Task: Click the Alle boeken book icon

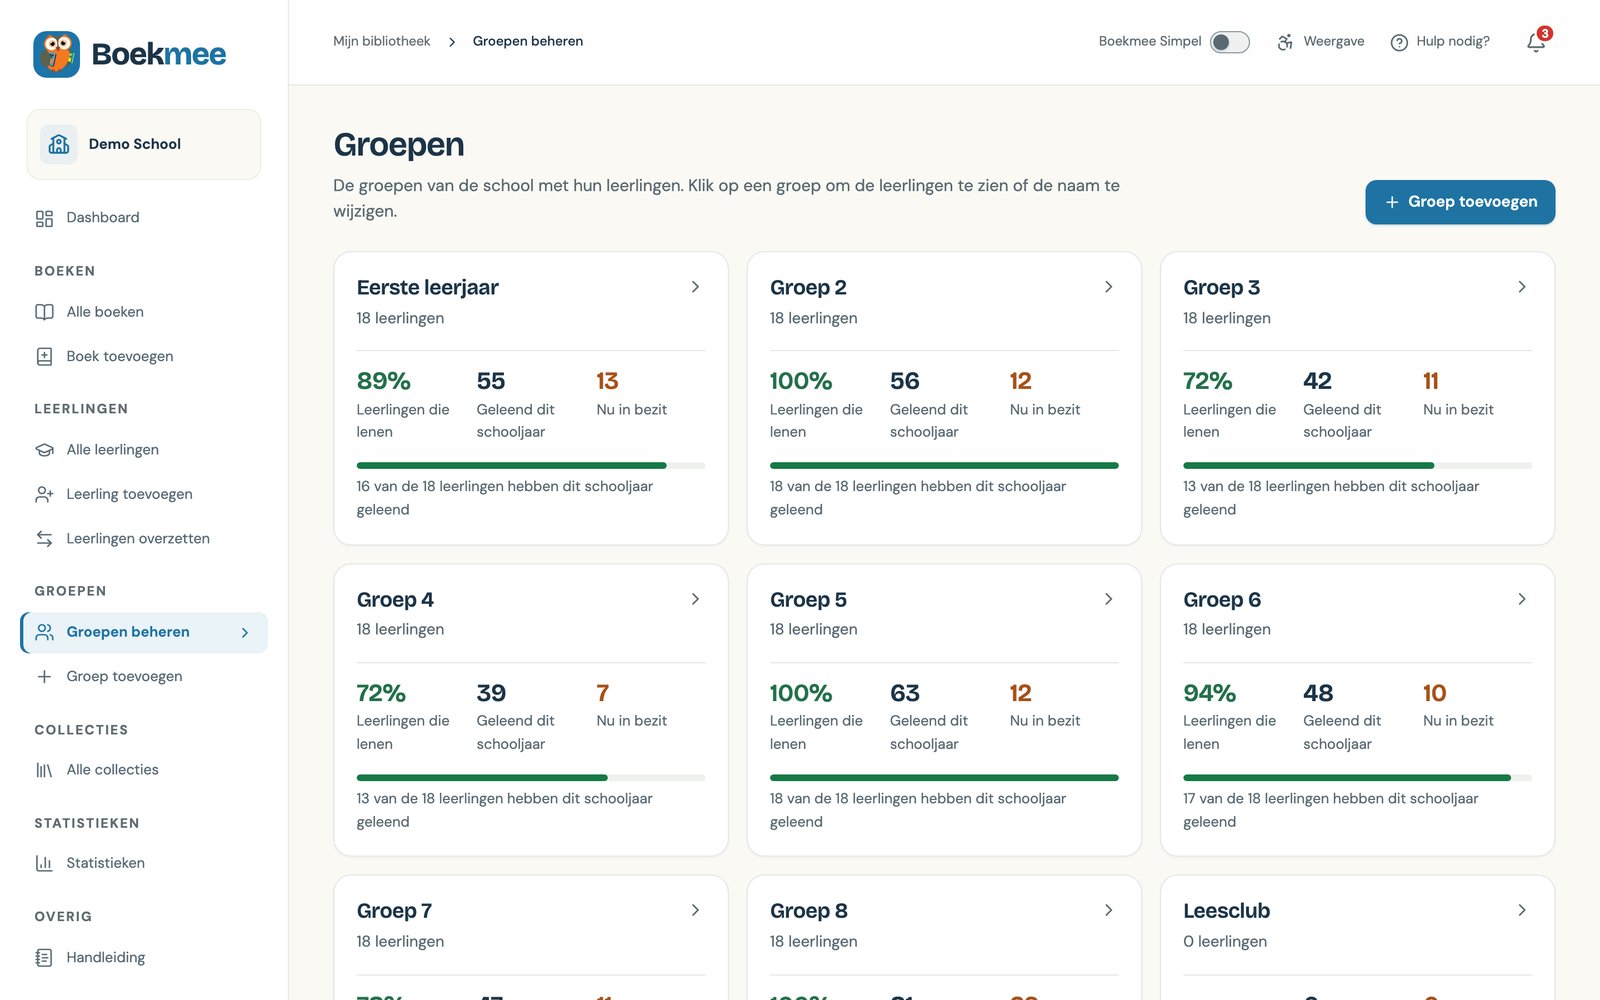Action: 44,312
